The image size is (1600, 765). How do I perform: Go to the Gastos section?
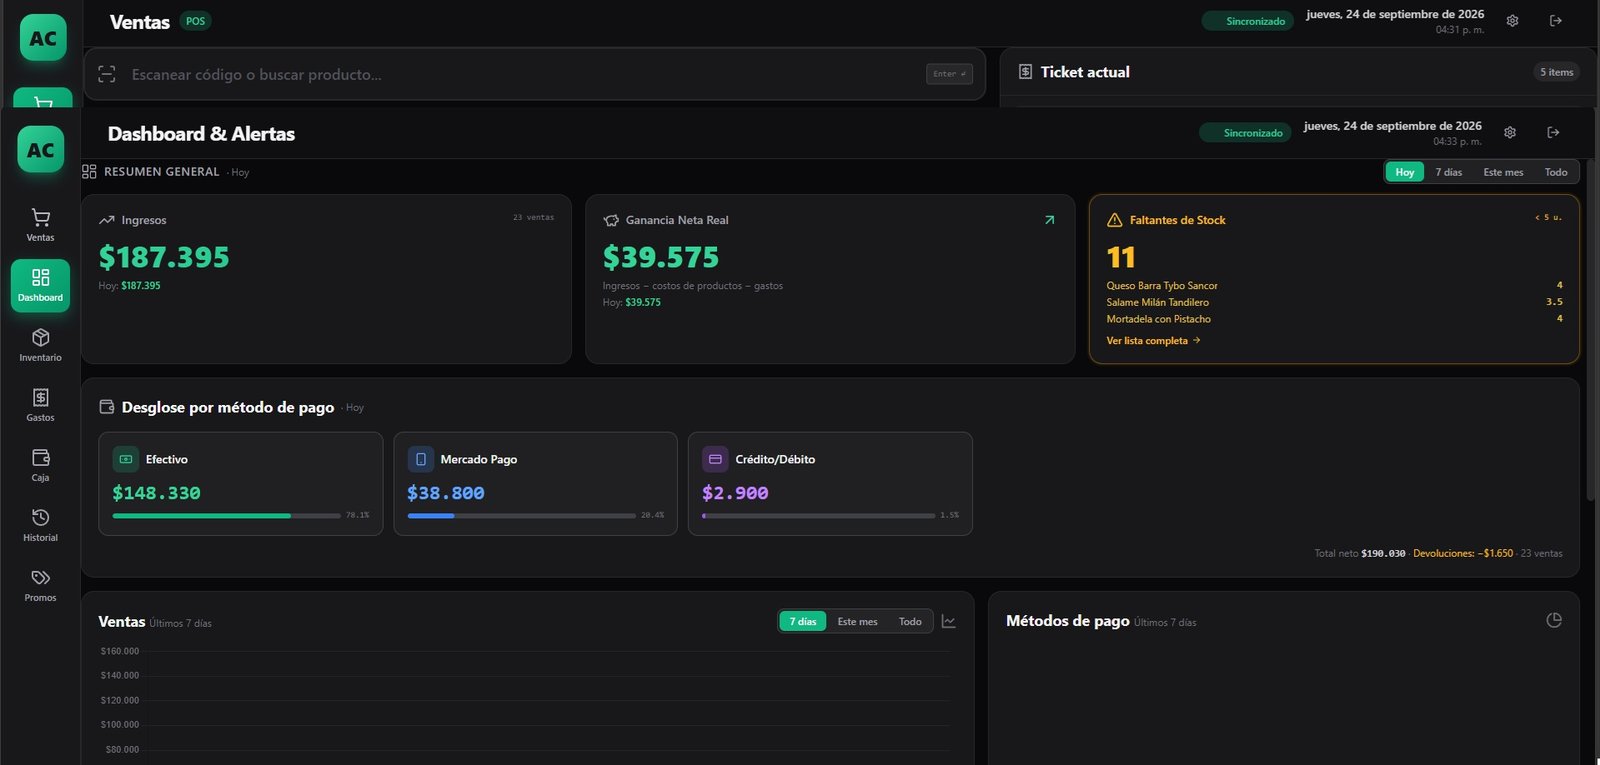click(40, 405)
